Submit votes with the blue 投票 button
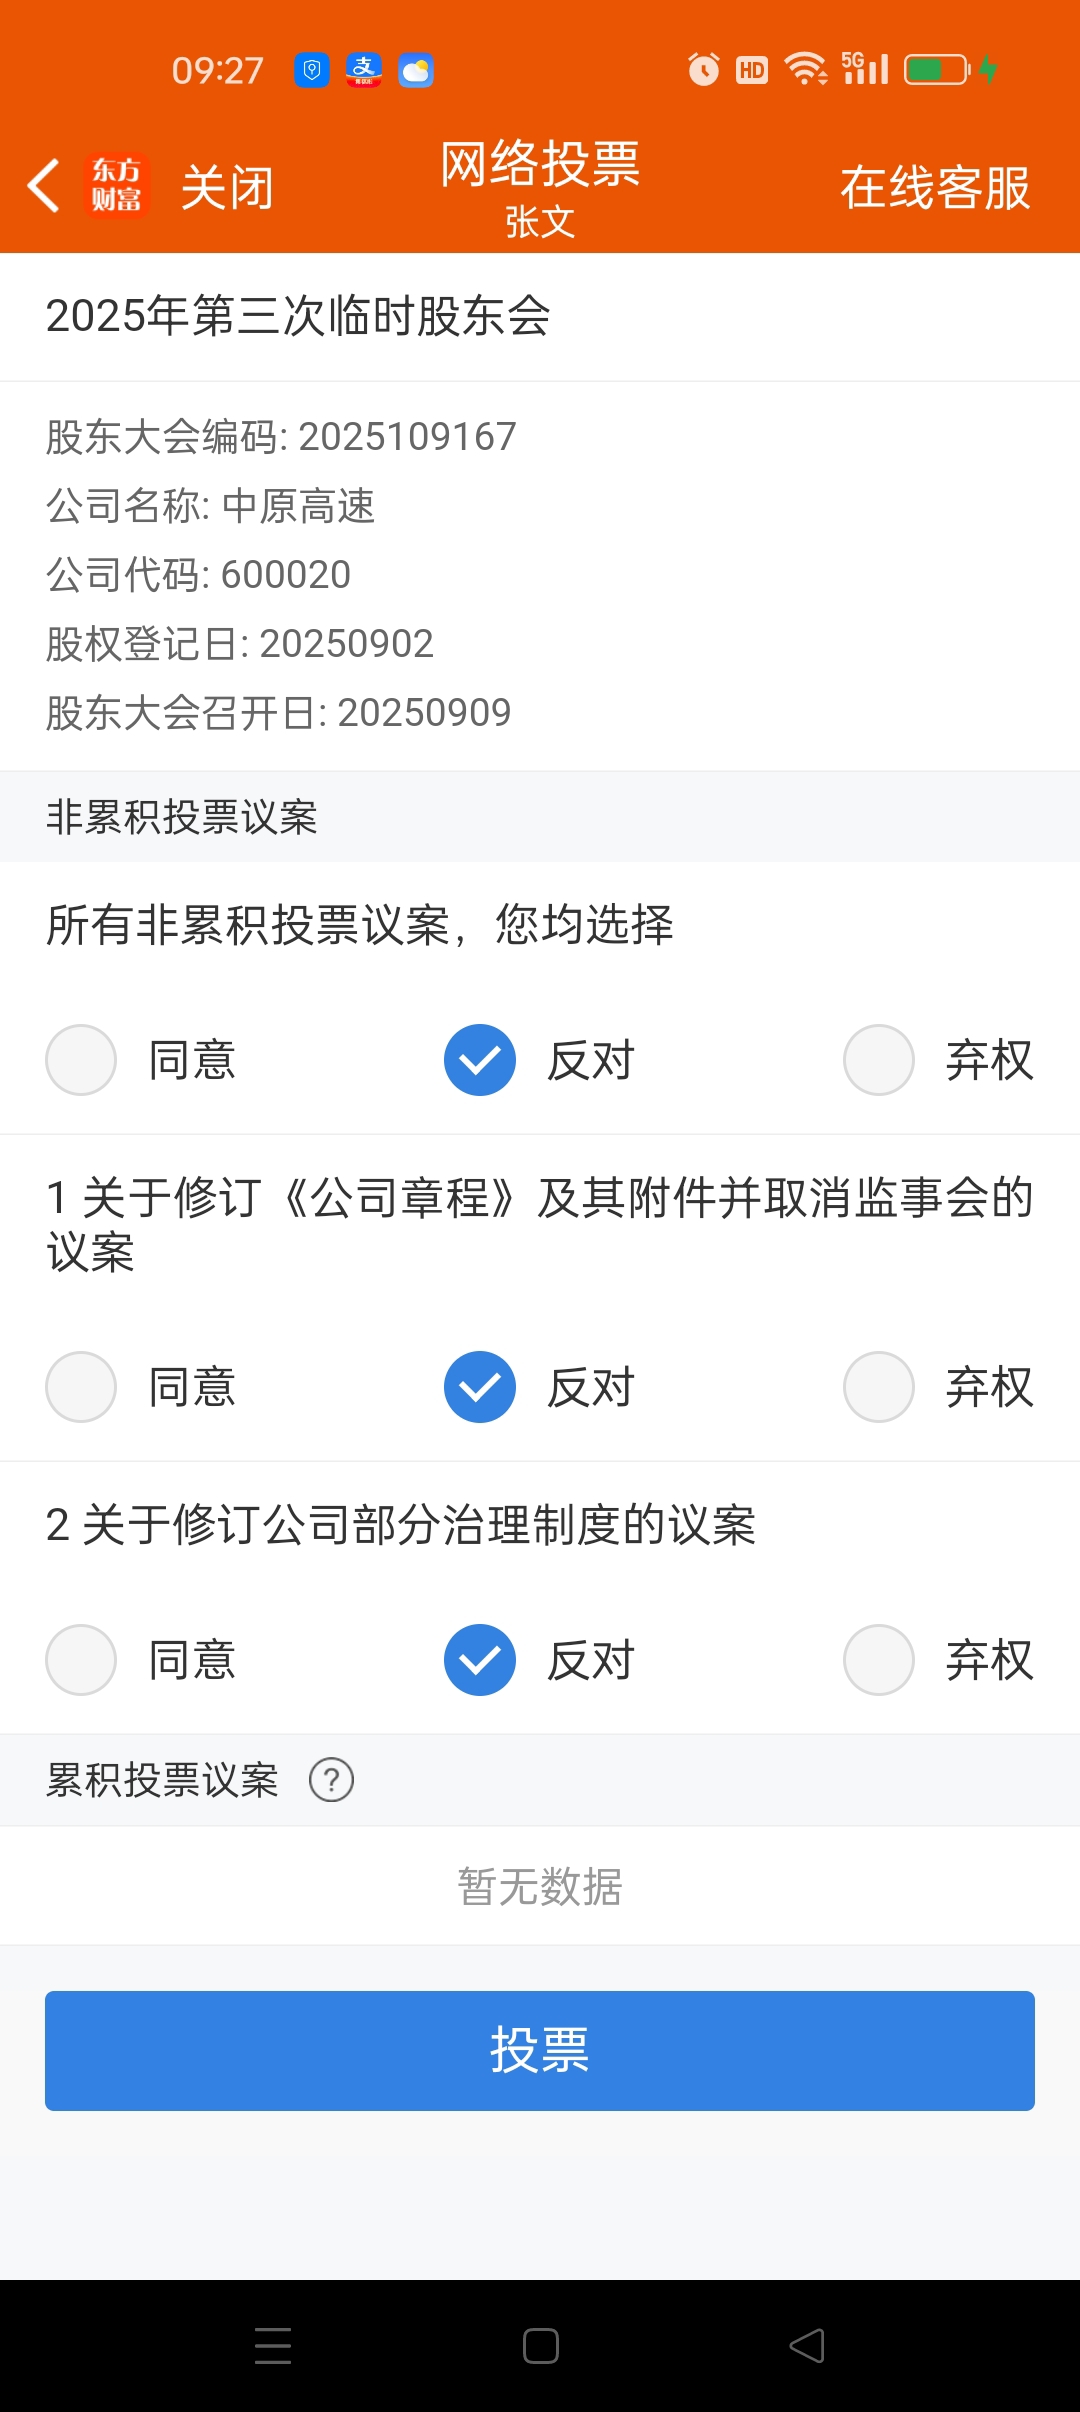Screen dimensions: 1080x2412 click(x=540, y=2051)
